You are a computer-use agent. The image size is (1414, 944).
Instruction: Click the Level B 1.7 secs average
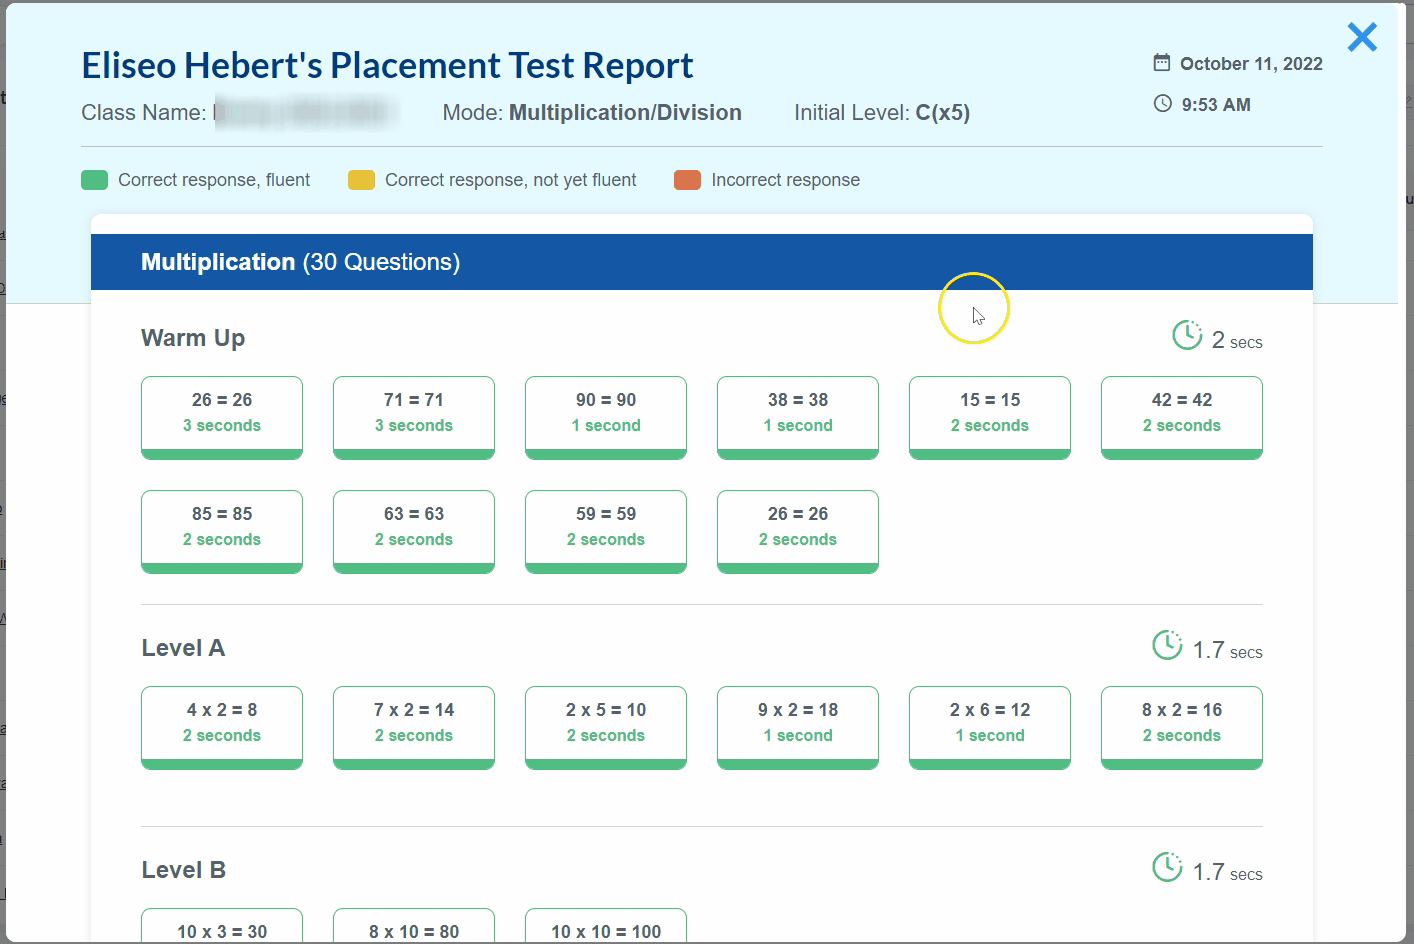[x=1228, y=873]
